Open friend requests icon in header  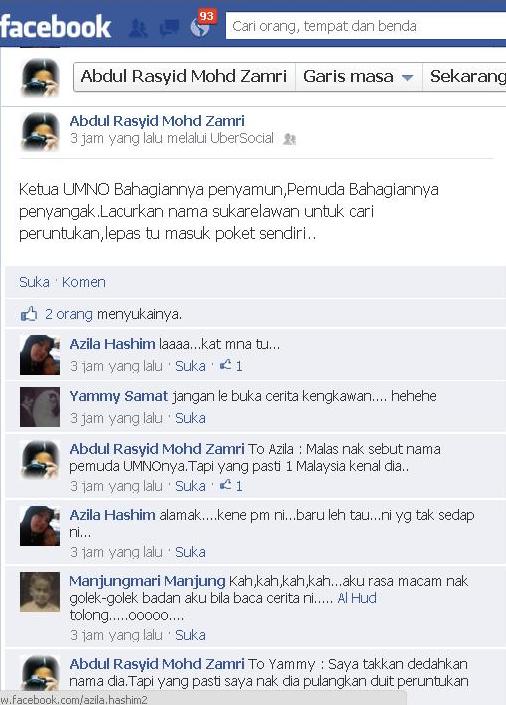point(138,28)
